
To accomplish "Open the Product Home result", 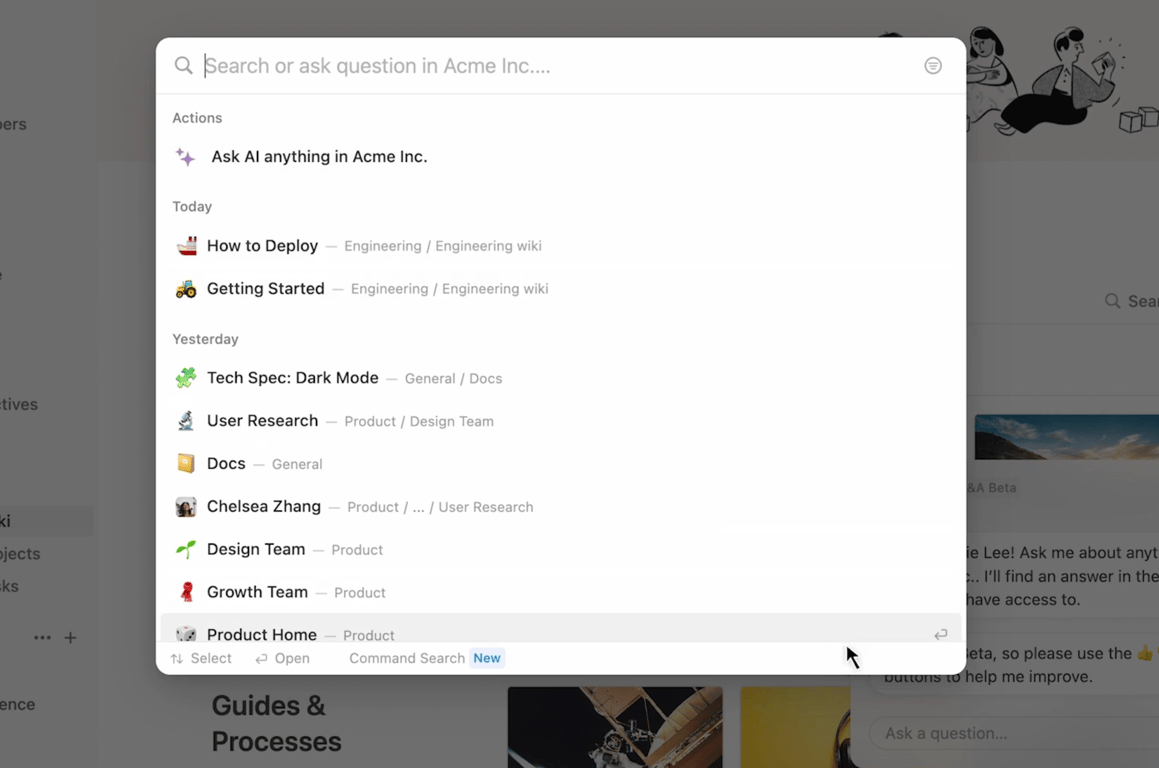I will 560,628.
